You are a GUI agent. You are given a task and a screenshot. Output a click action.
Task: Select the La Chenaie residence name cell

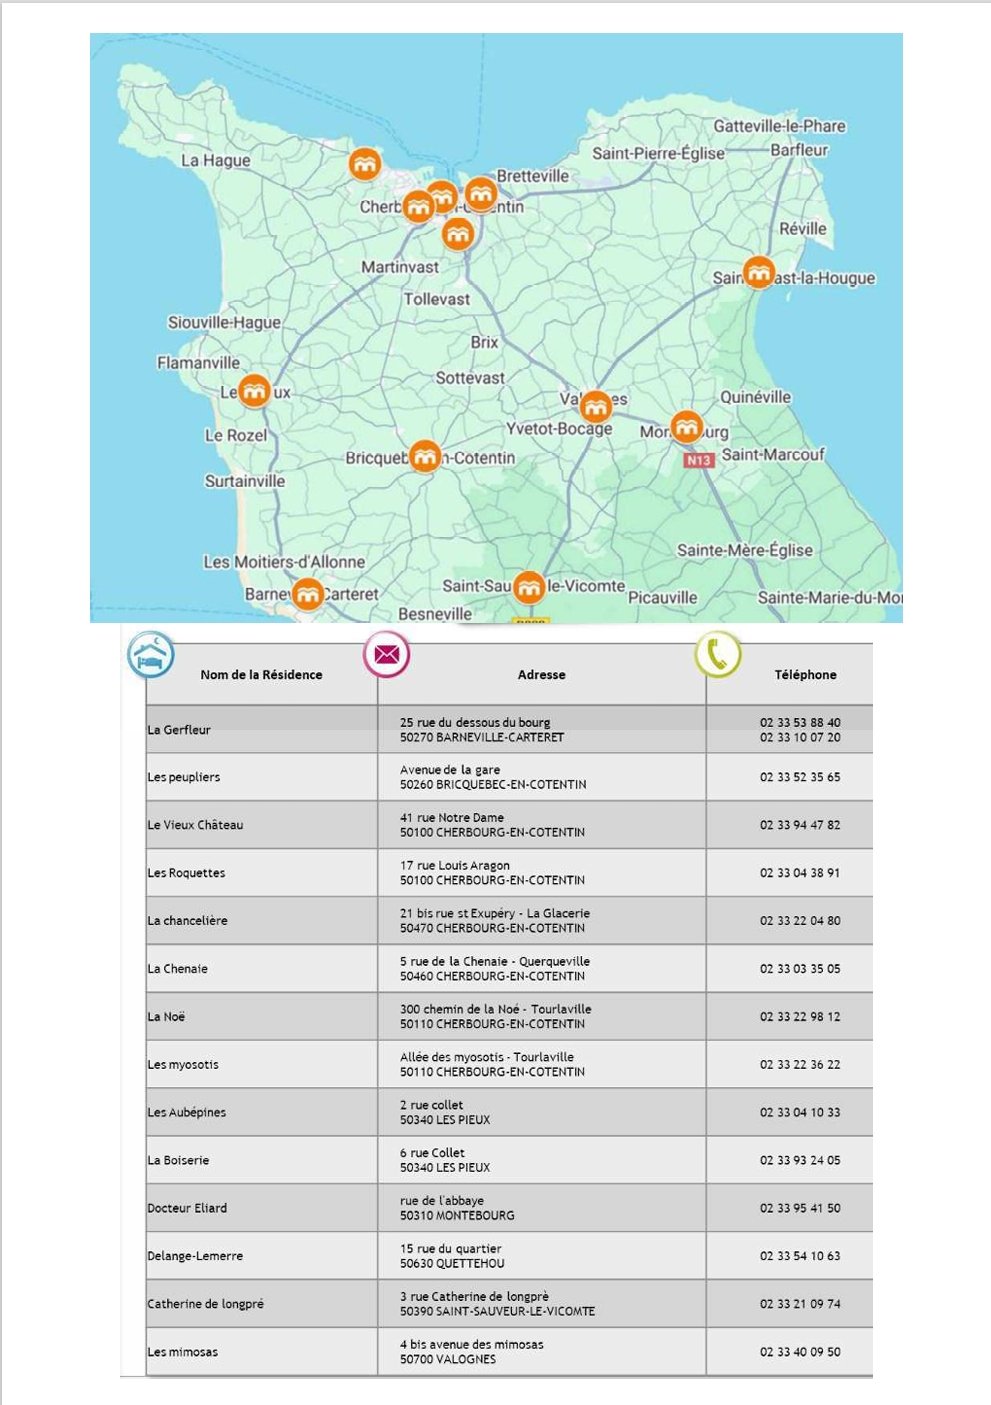[x=178, y=969]
